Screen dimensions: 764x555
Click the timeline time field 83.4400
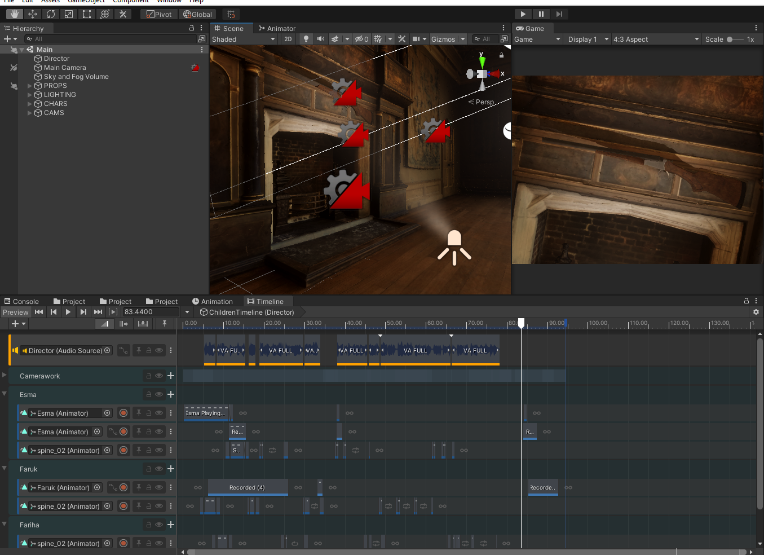[x=151, y=312]
